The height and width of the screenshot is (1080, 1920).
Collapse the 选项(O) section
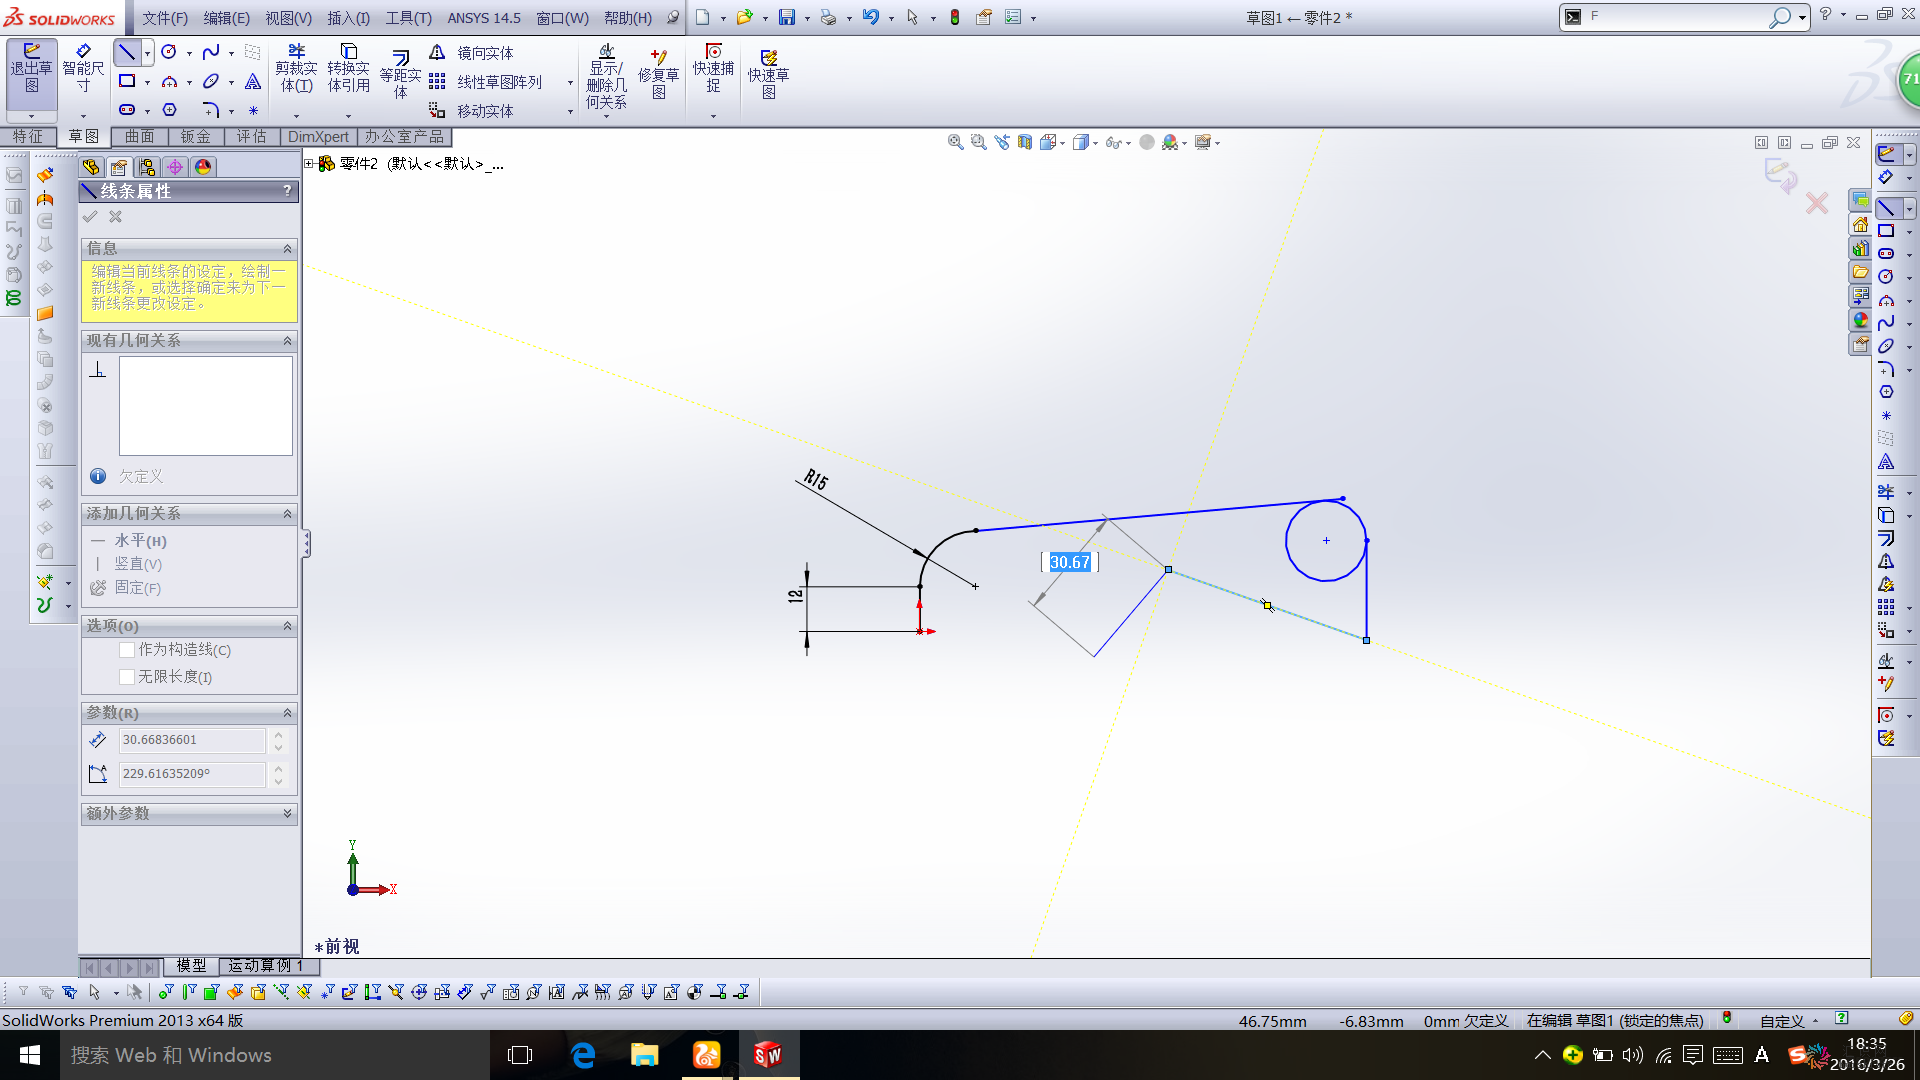pyautogui.click(x=288, y=626)
